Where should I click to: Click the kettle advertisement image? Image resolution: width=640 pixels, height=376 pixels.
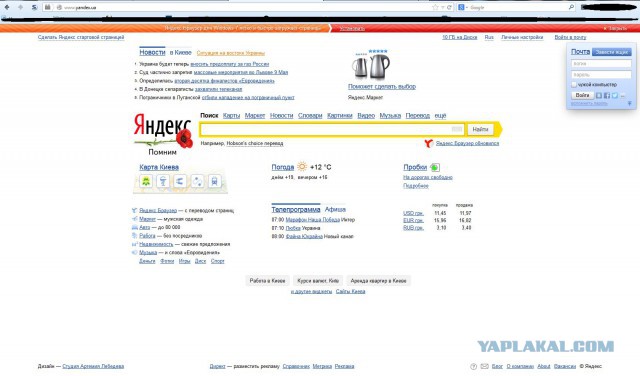click(x=371, y=65)
